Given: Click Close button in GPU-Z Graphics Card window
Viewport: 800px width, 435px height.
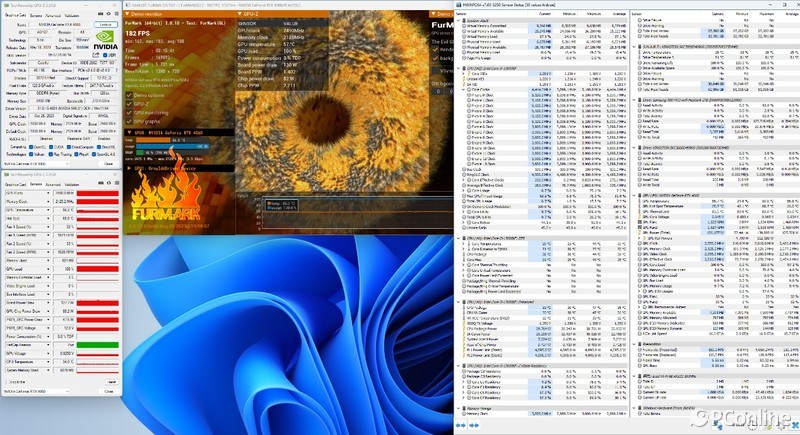Looking at the screenshot, I should point(109,164).
